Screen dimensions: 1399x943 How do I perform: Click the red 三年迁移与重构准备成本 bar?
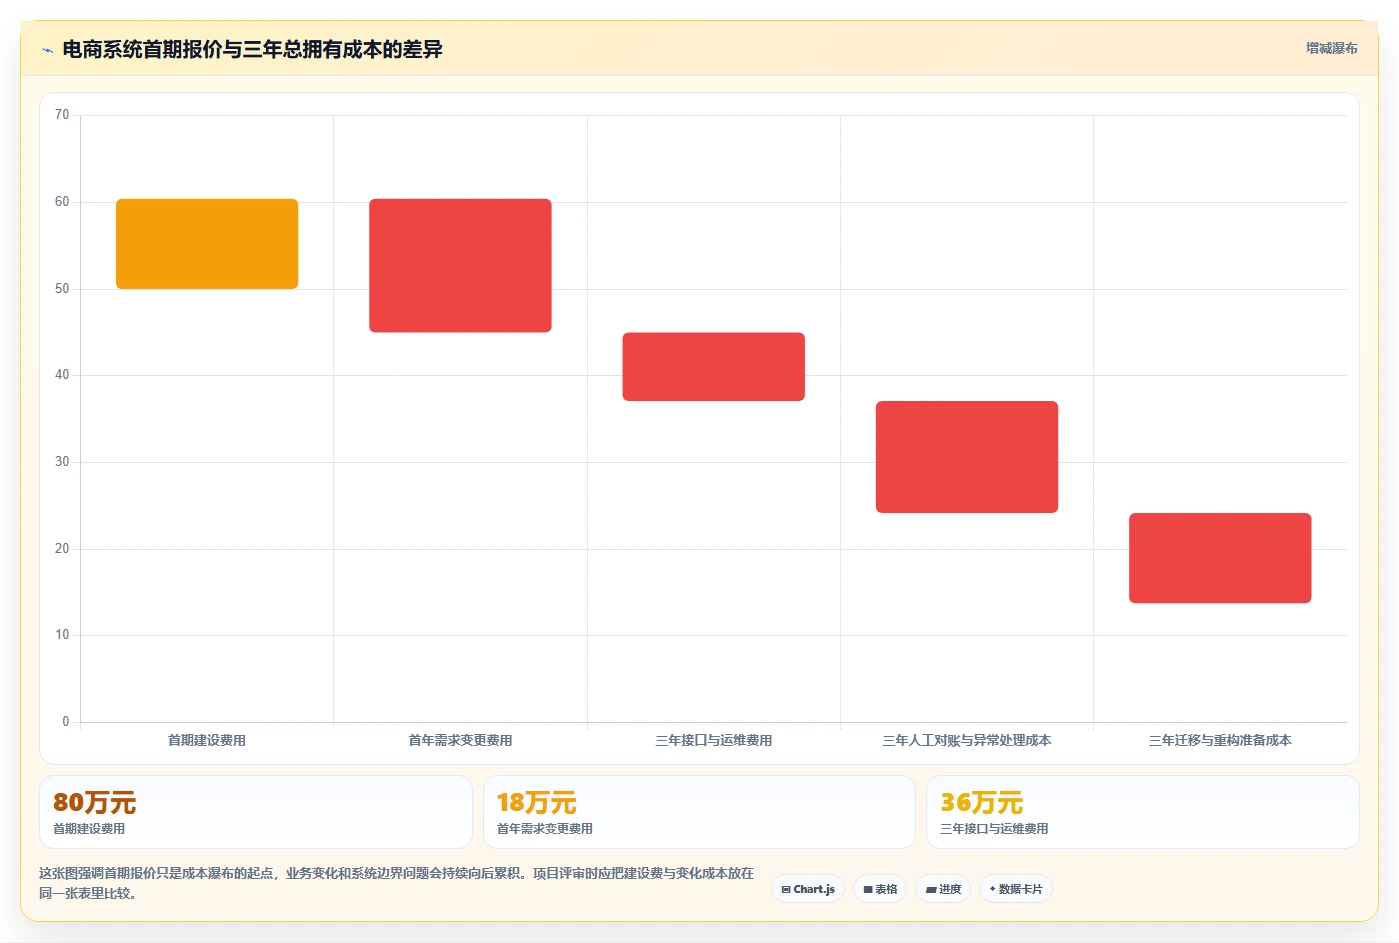pyautogui.click(x=1220, y=558)
